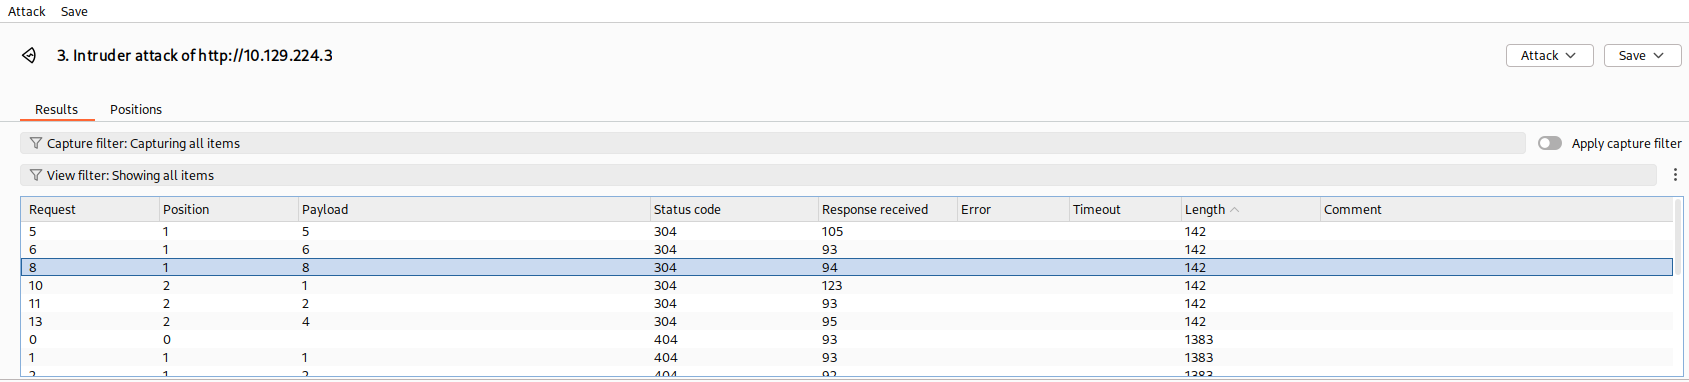Sort by the Comment column header
This screenshot has width=1689, height=382.
coord(1496,209)
